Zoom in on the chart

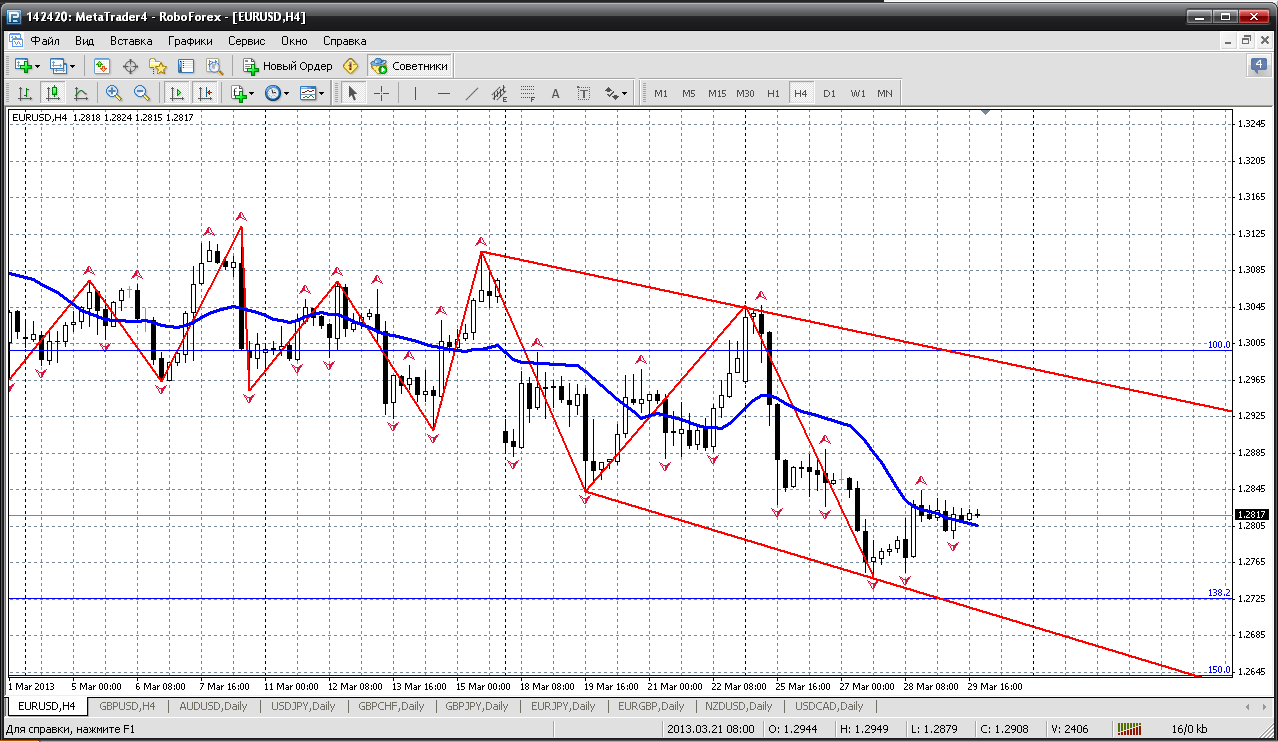tap(113, 93)
